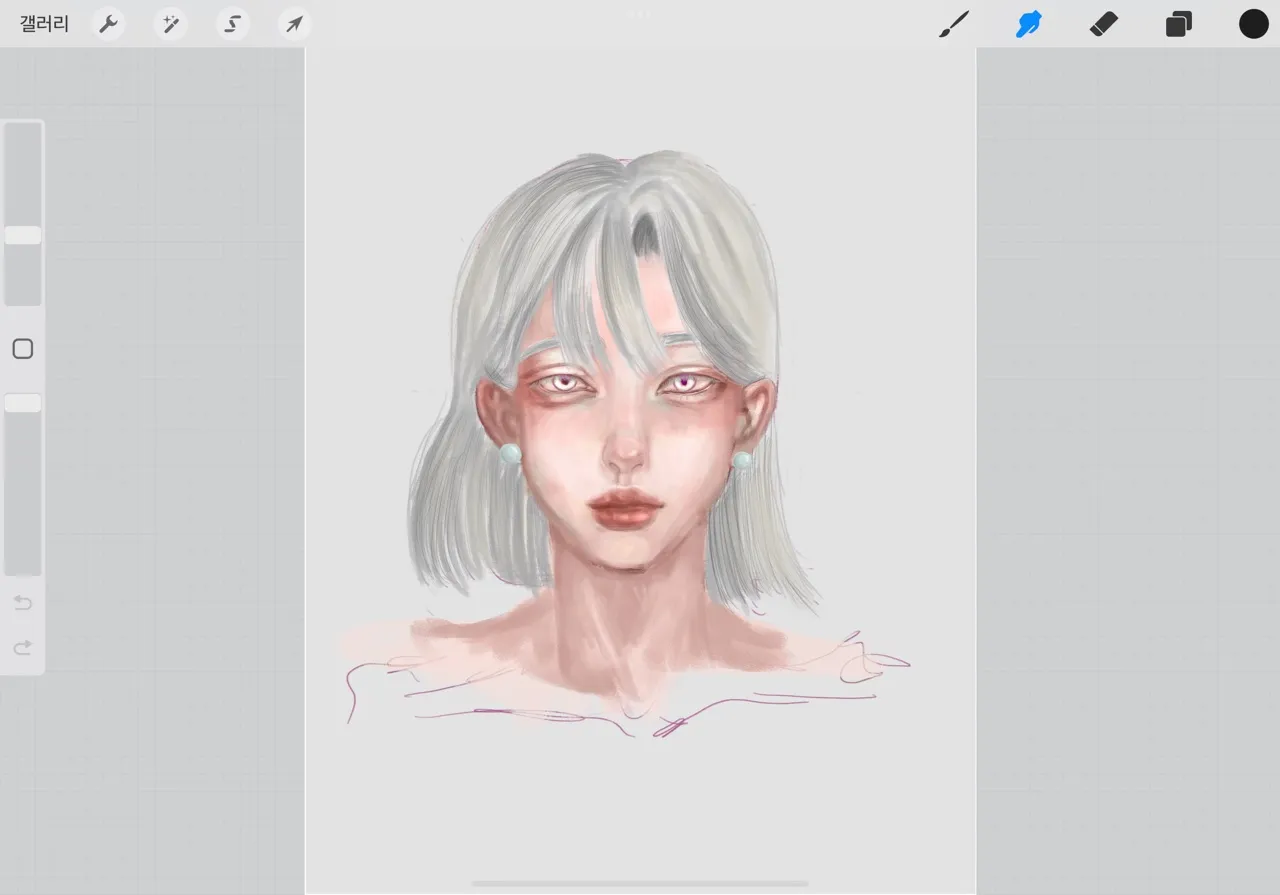The image size is (1280, 895).
Task: Select the Smudge tool
Action: tap(1028, 24)
